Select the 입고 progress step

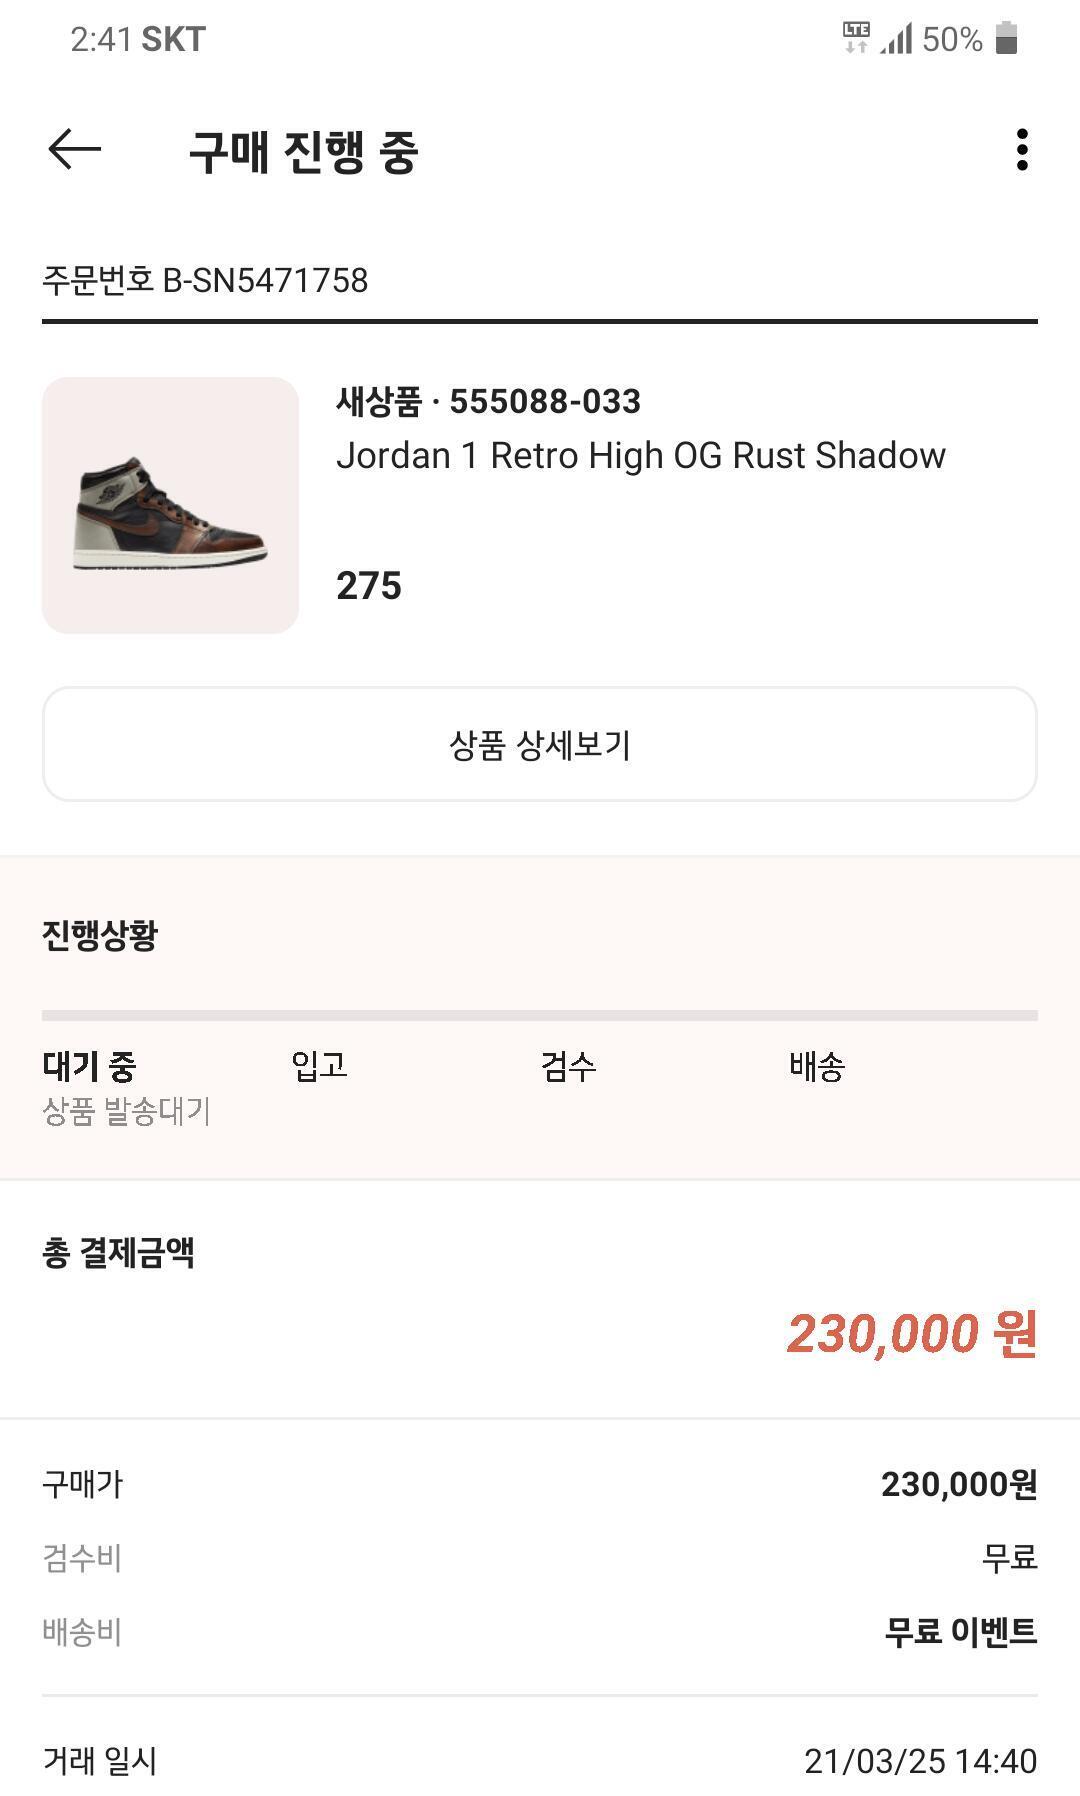point(319,1066)
